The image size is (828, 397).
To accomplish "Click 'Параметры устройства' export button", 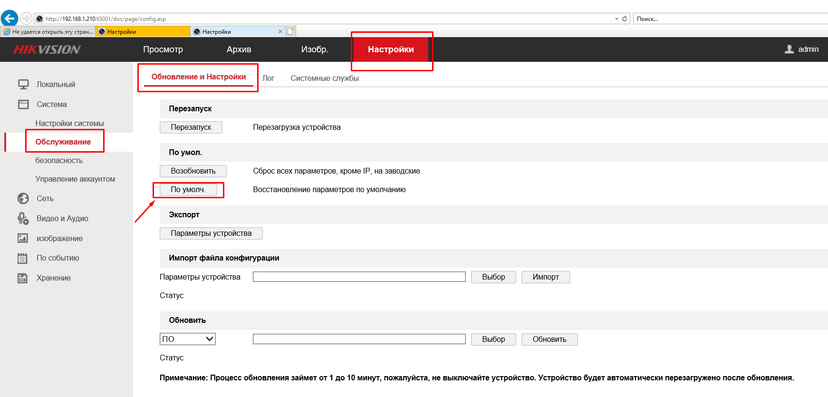I will (x=211, y=233).
